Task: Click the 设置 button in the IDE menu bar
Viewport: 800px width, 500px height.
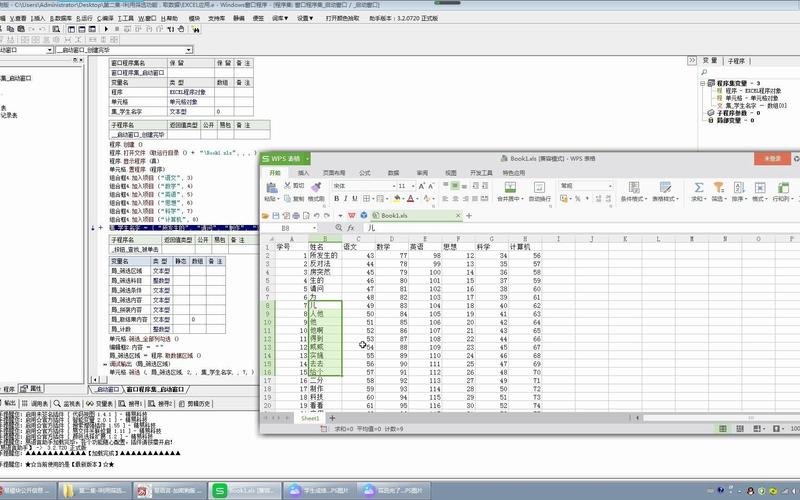Action: pos(305,18)
